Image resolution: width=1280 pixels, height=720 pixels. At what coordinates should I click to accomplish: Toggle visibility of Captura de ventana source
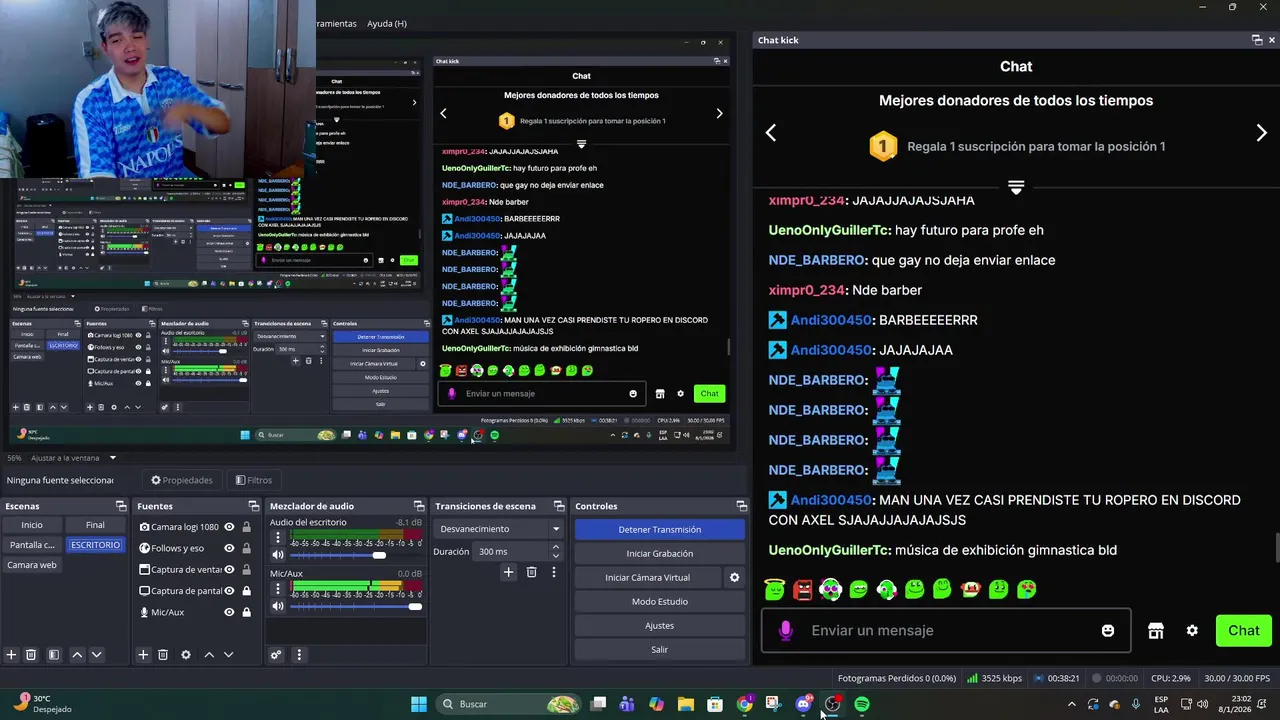tap(229, 570)
